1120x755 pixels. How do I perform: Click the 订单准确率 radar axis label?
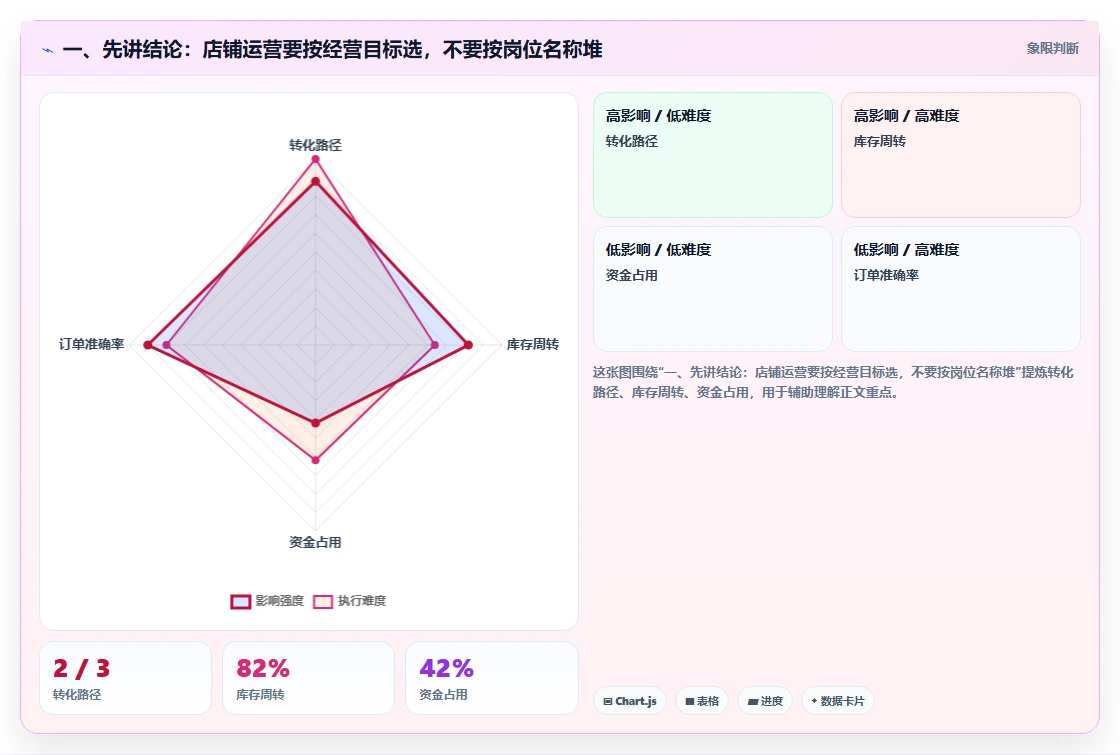(x=91, y=344)
